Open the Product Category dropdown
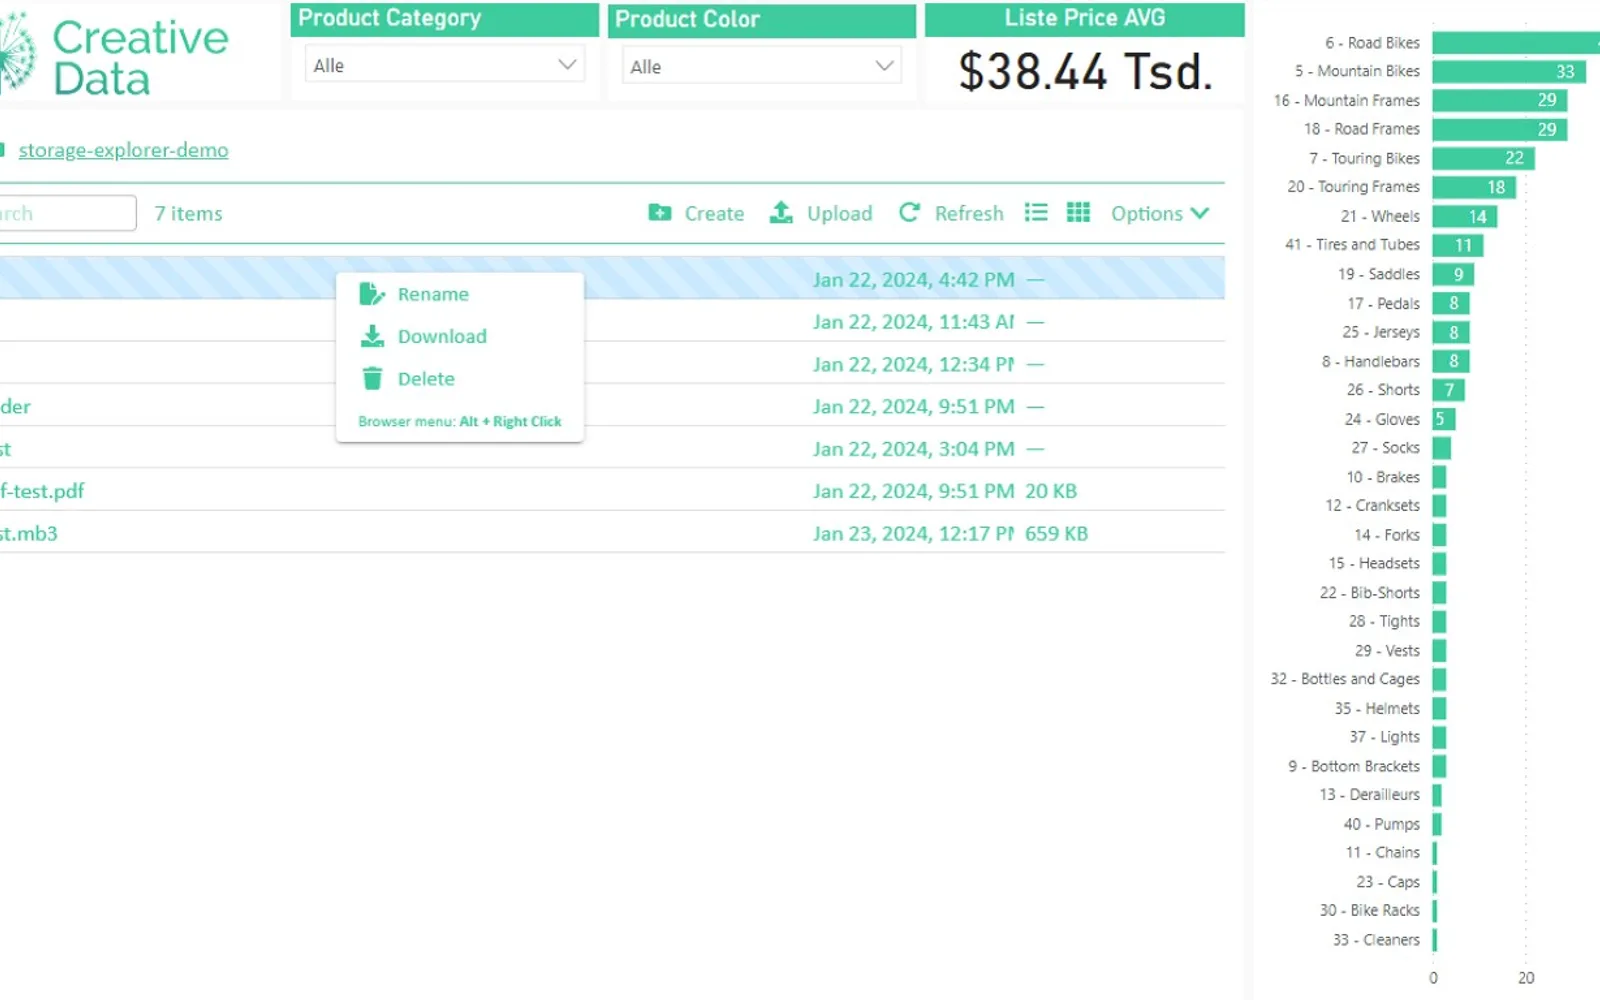 click(444, 65)
